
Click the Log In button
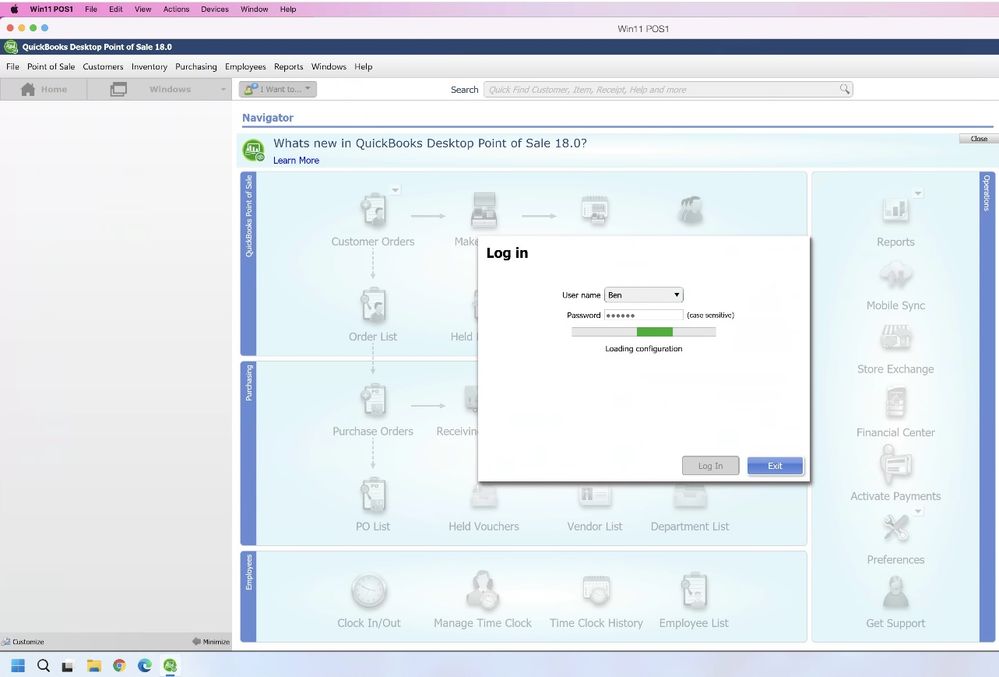click(x=710, y=466)
